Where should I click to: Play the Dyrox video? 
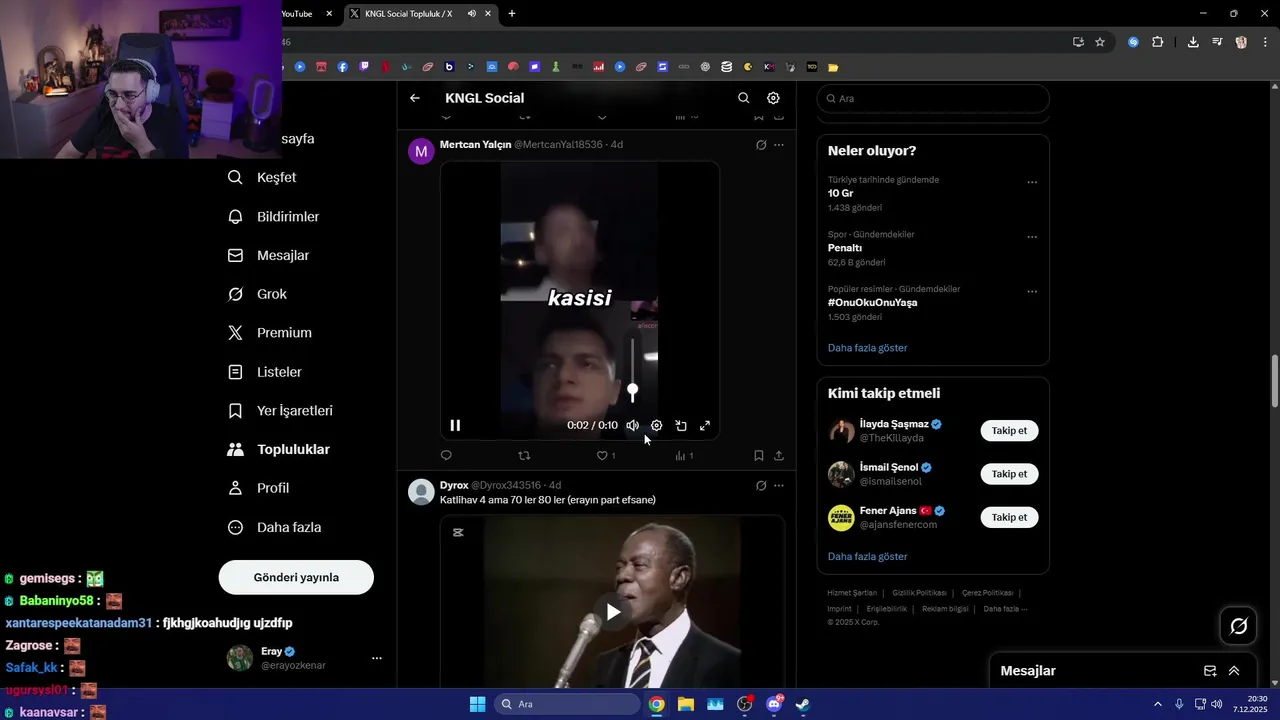point(613,612)
